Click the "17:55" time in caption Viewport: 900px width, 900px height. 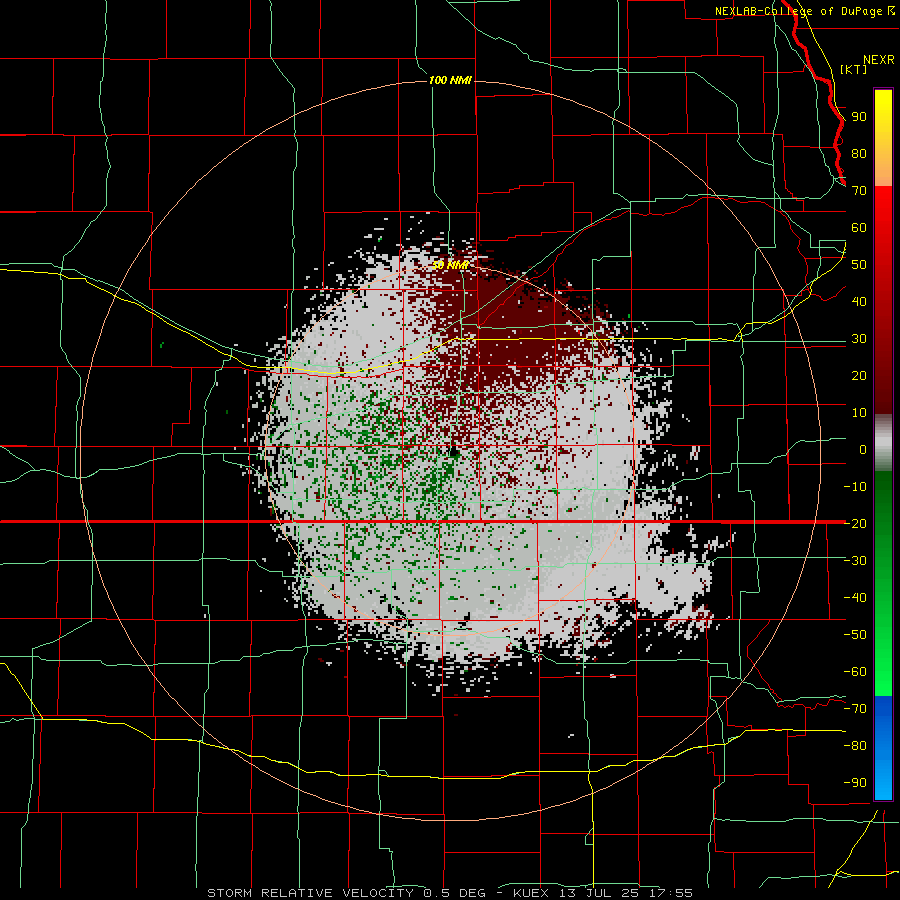click(672, 893)
